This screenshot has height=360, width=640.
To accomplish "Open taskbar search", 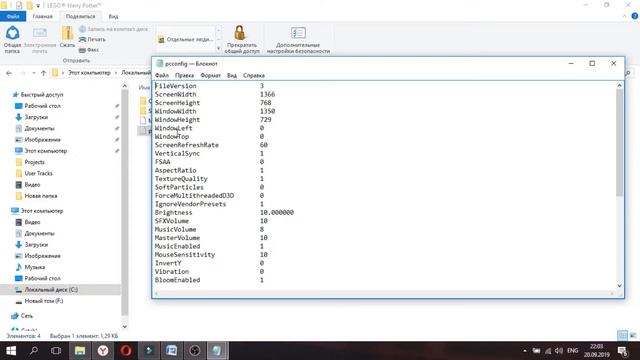I will [34, 351].
